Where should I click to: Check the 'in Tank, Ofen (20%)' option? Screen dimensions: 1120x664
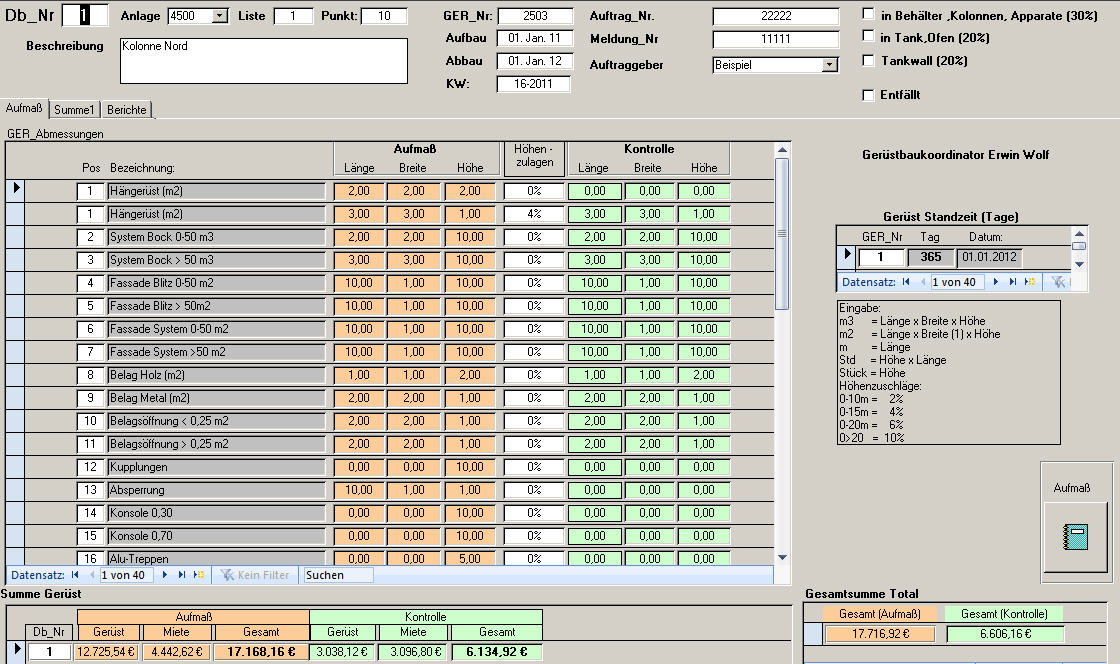point(868,37)
